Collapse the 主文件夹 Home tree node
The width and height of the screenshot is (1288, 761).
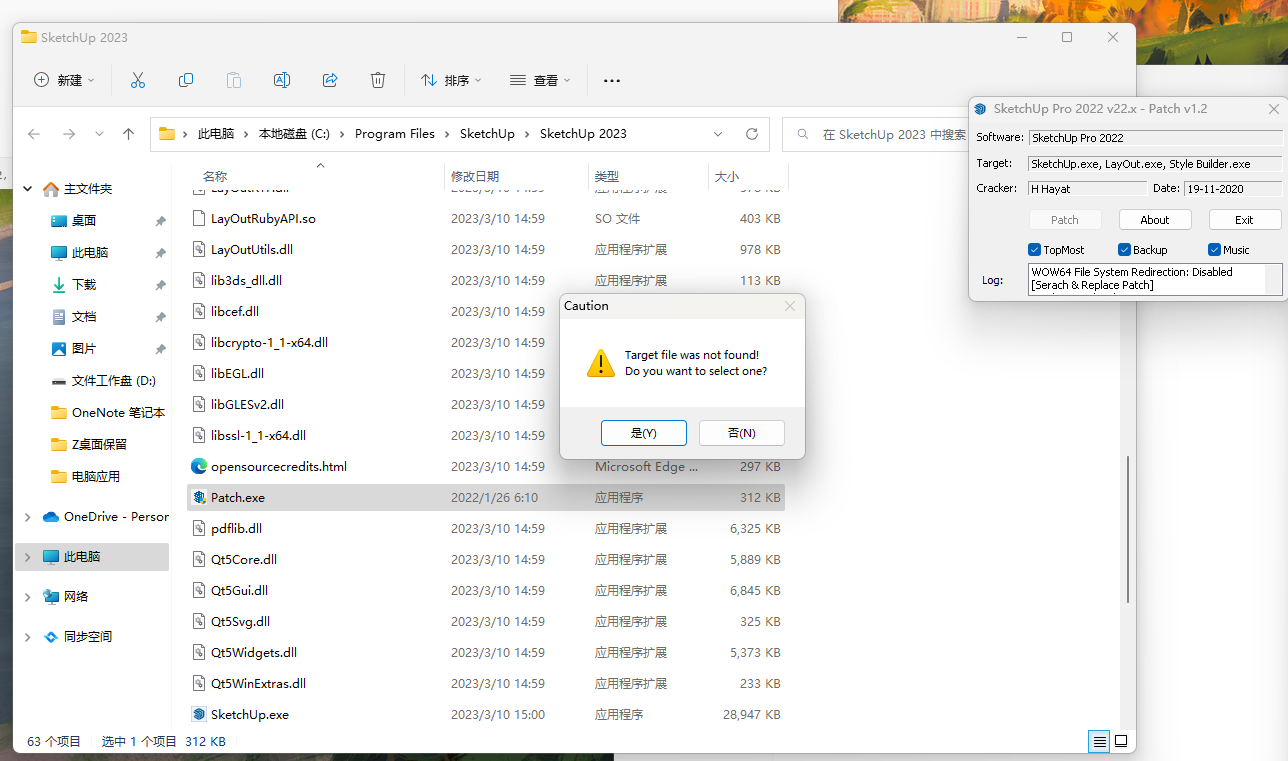click(x=27, y=189)
